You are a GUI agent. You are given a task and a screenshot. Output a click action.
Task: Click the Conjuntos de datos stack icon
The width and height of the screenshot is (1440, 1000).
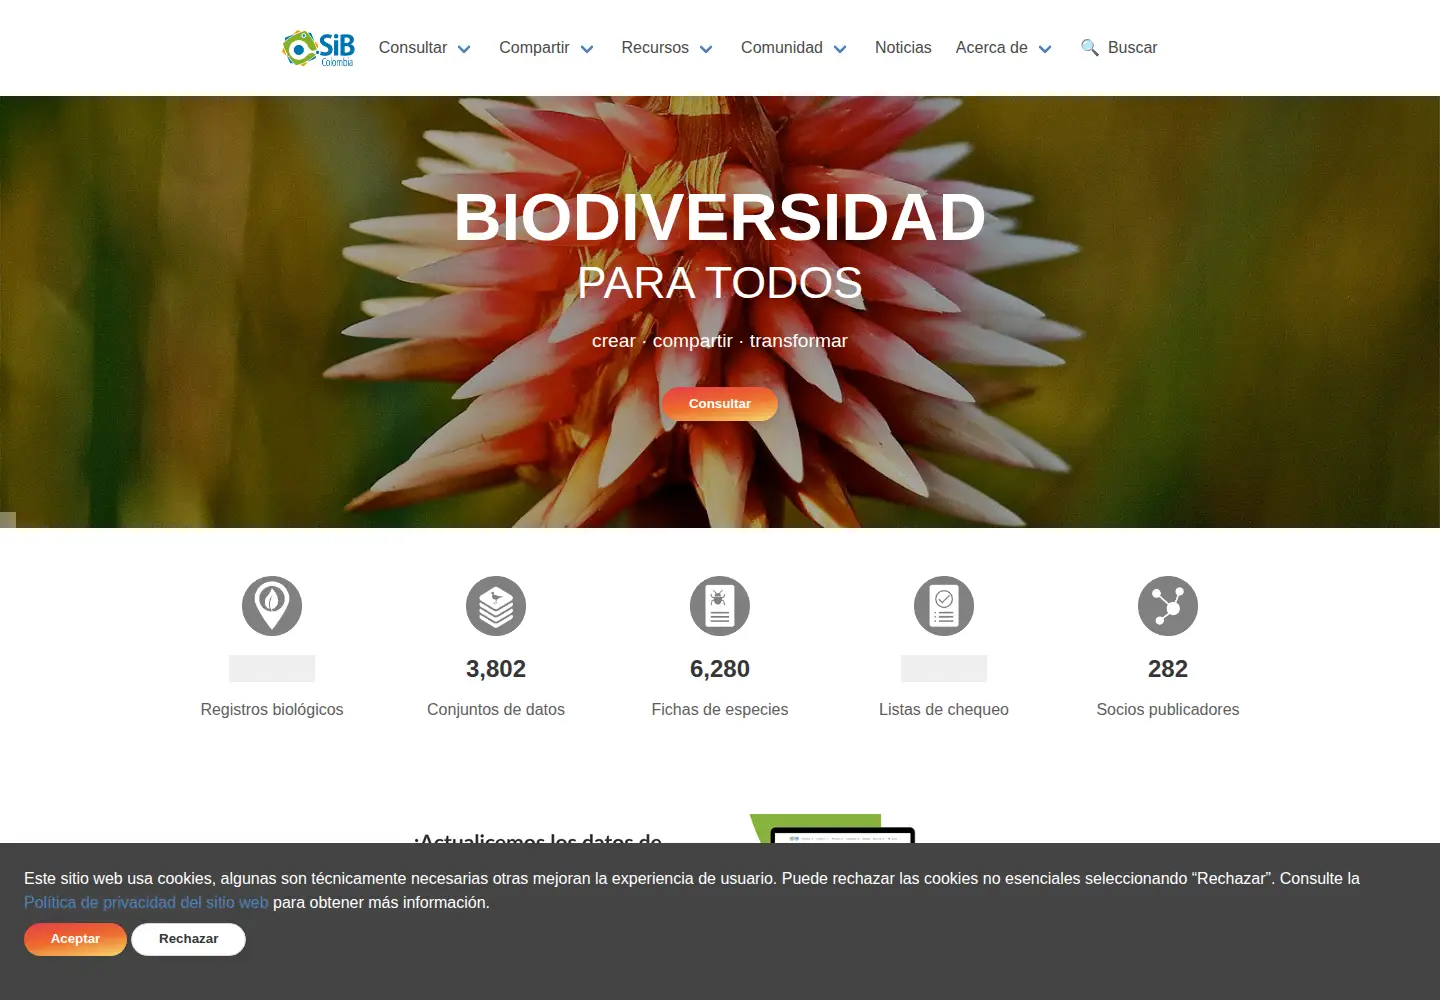pos(496,606)
